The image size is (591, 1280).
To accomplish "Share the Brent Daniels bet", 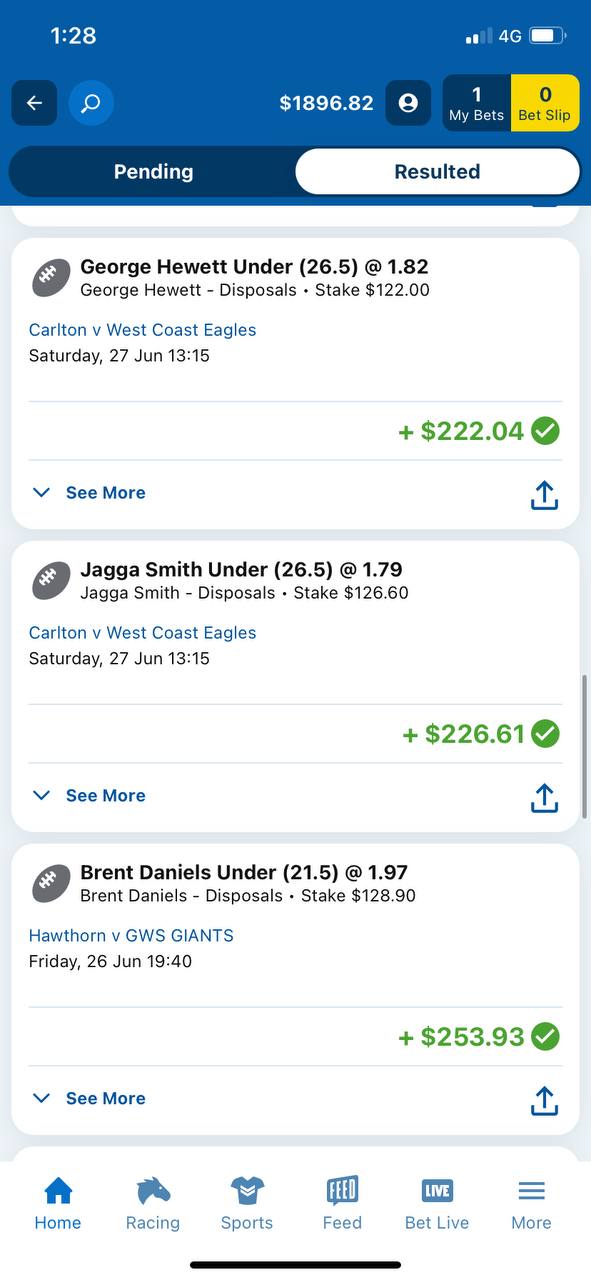I will point(544,1101).
